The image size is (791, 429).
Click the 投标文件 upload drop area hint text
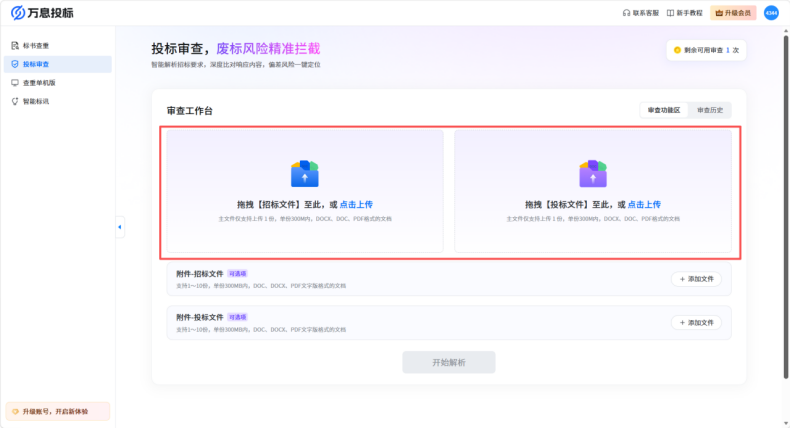pos(593,219)
